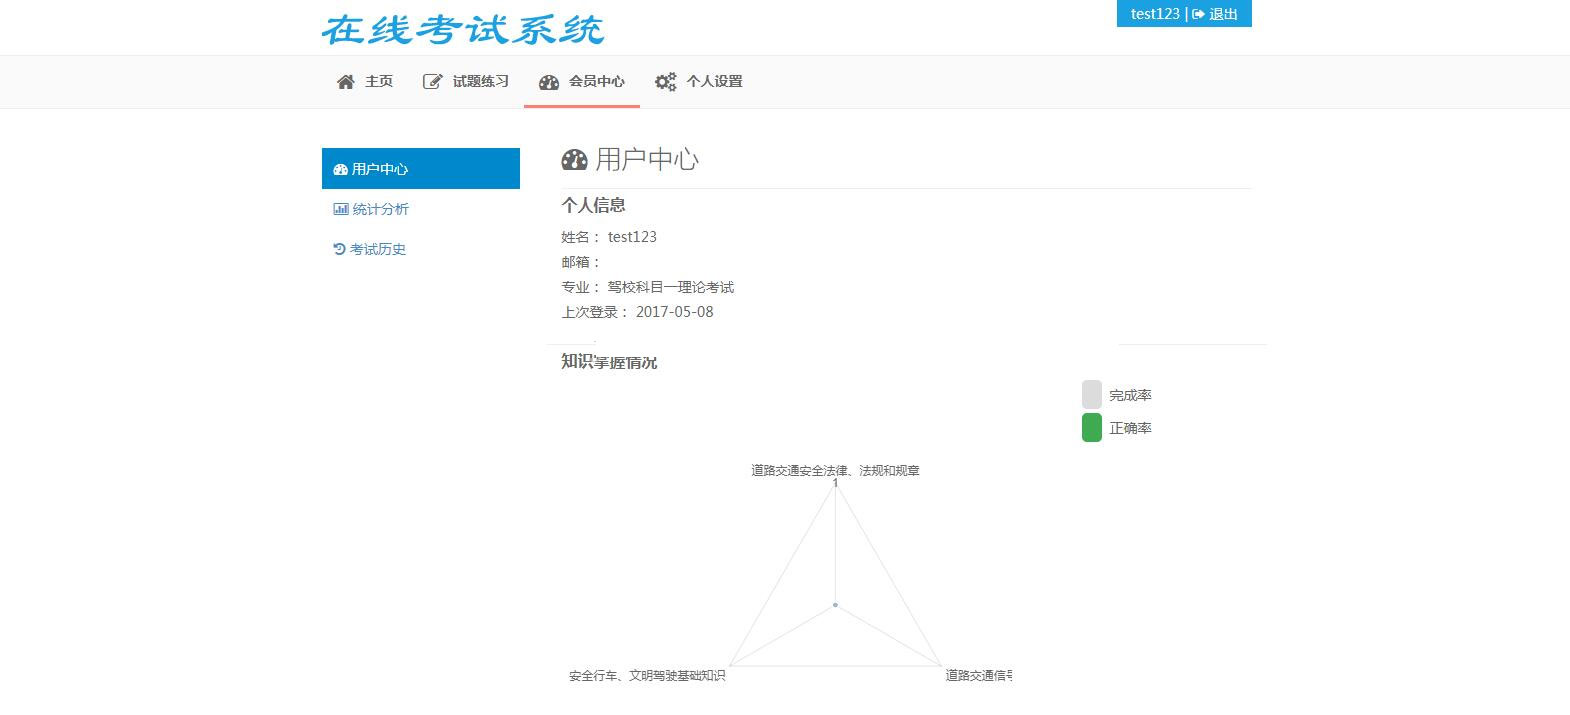Click the bar chart icon for 统计分析

point(341,209)
